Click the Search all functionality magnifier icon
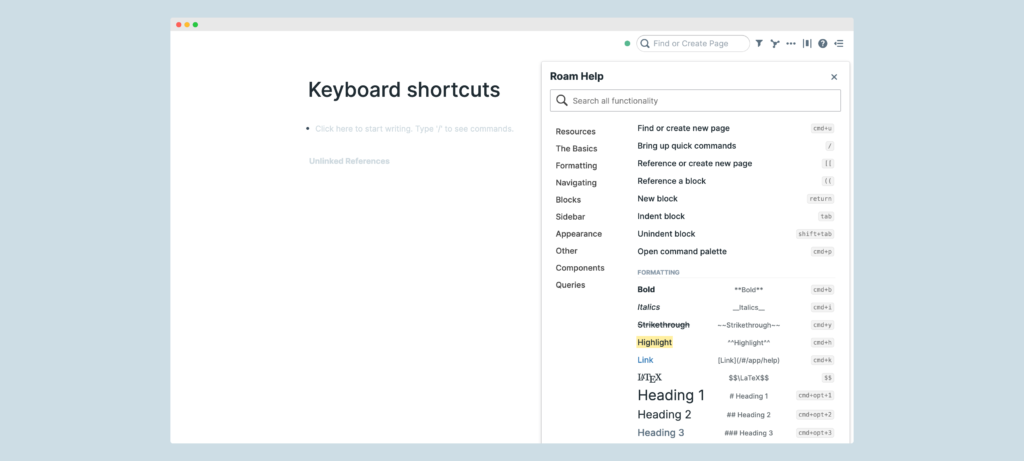This screenshot has width=1024, height=461. [x=562, y=101]
